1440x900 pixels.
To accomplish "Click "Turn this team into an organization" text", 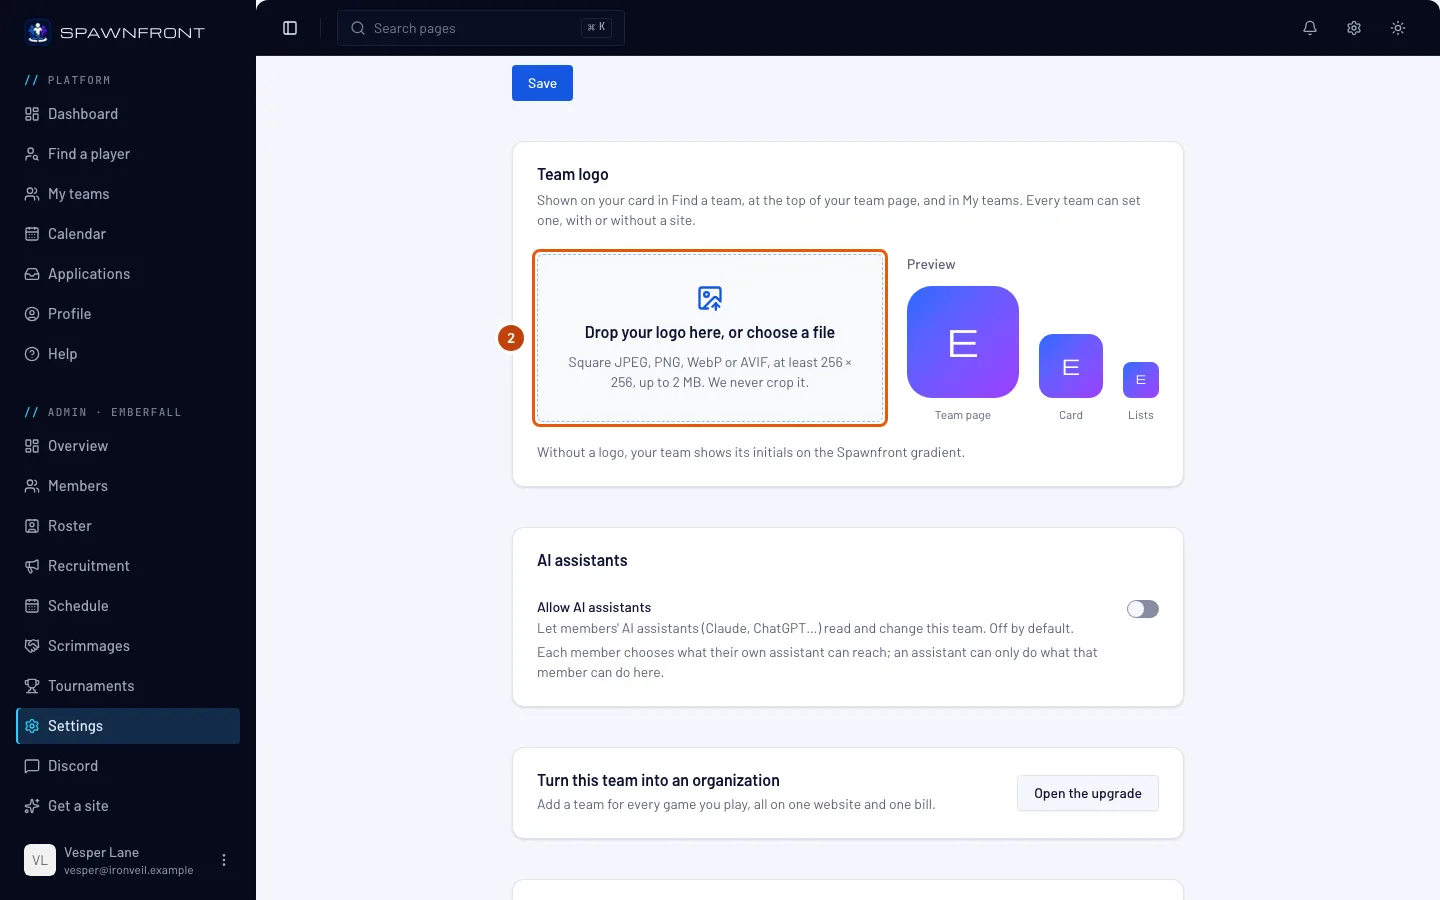I will [x=658, y=780].
